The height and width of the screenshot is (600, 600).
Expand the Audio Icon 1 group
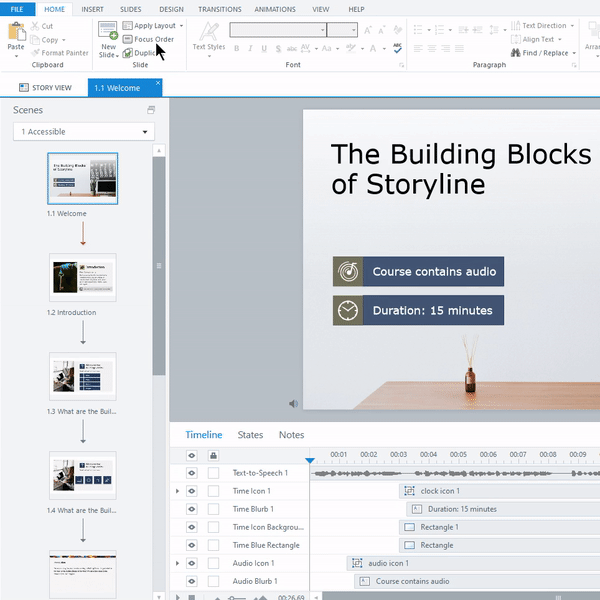point(177,563)
